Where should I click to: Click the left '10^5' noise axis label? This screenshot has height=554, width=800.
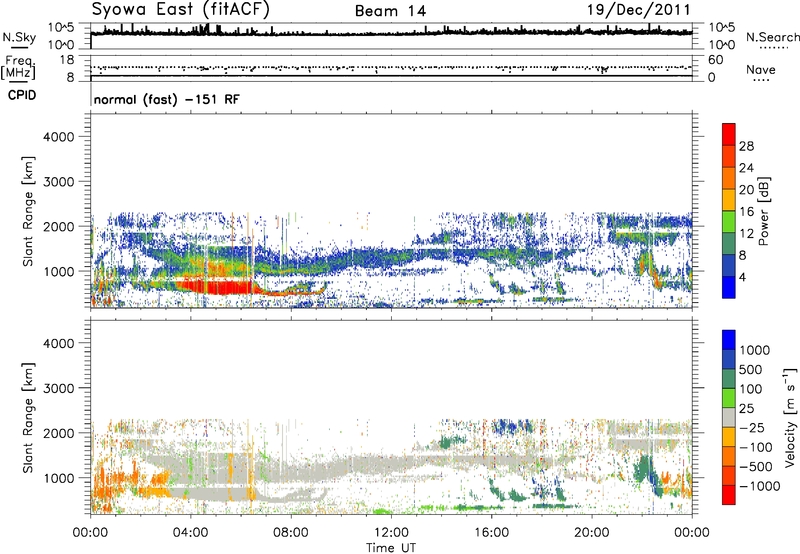click(61, 27)
